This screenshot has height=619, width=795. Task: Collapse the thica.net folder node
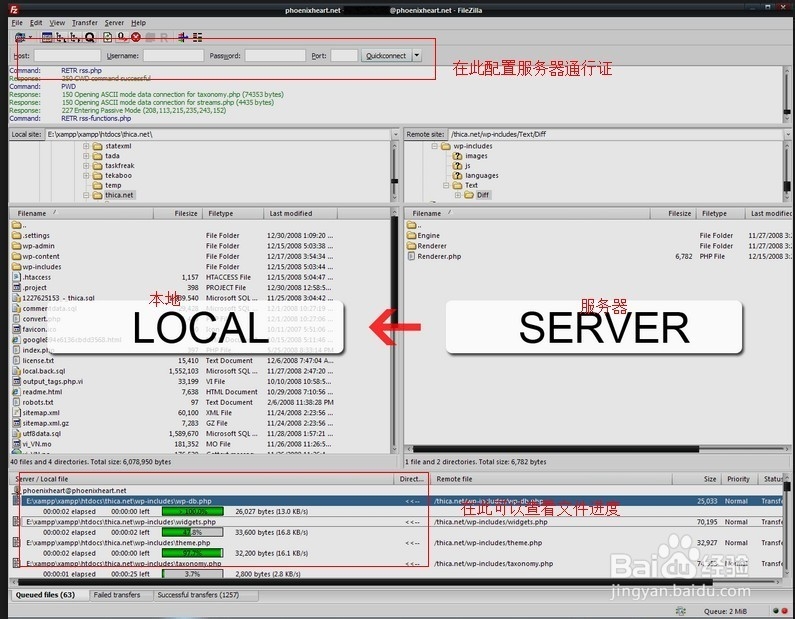pos(86,195)
